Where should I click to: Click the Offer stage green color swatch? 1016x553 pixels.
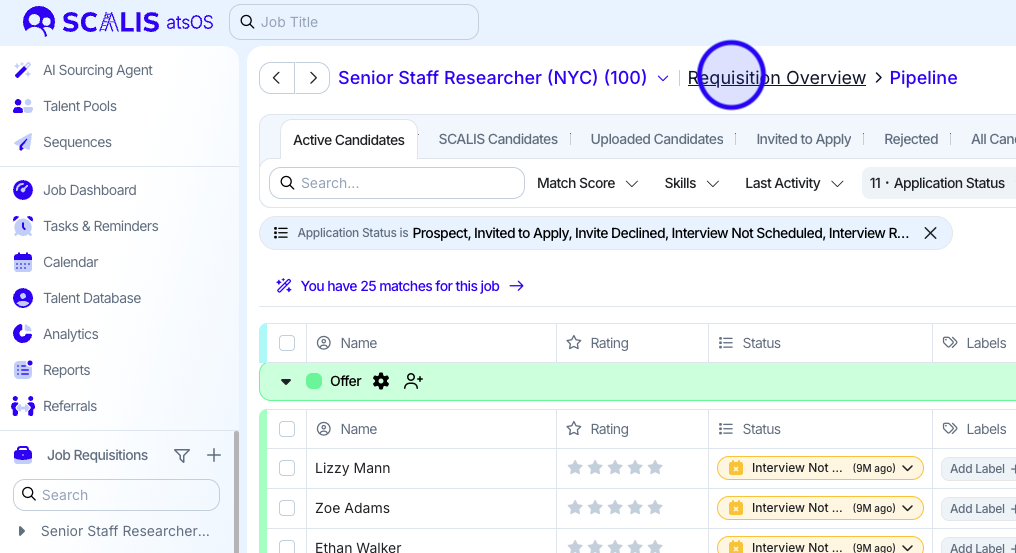(314, 381)
